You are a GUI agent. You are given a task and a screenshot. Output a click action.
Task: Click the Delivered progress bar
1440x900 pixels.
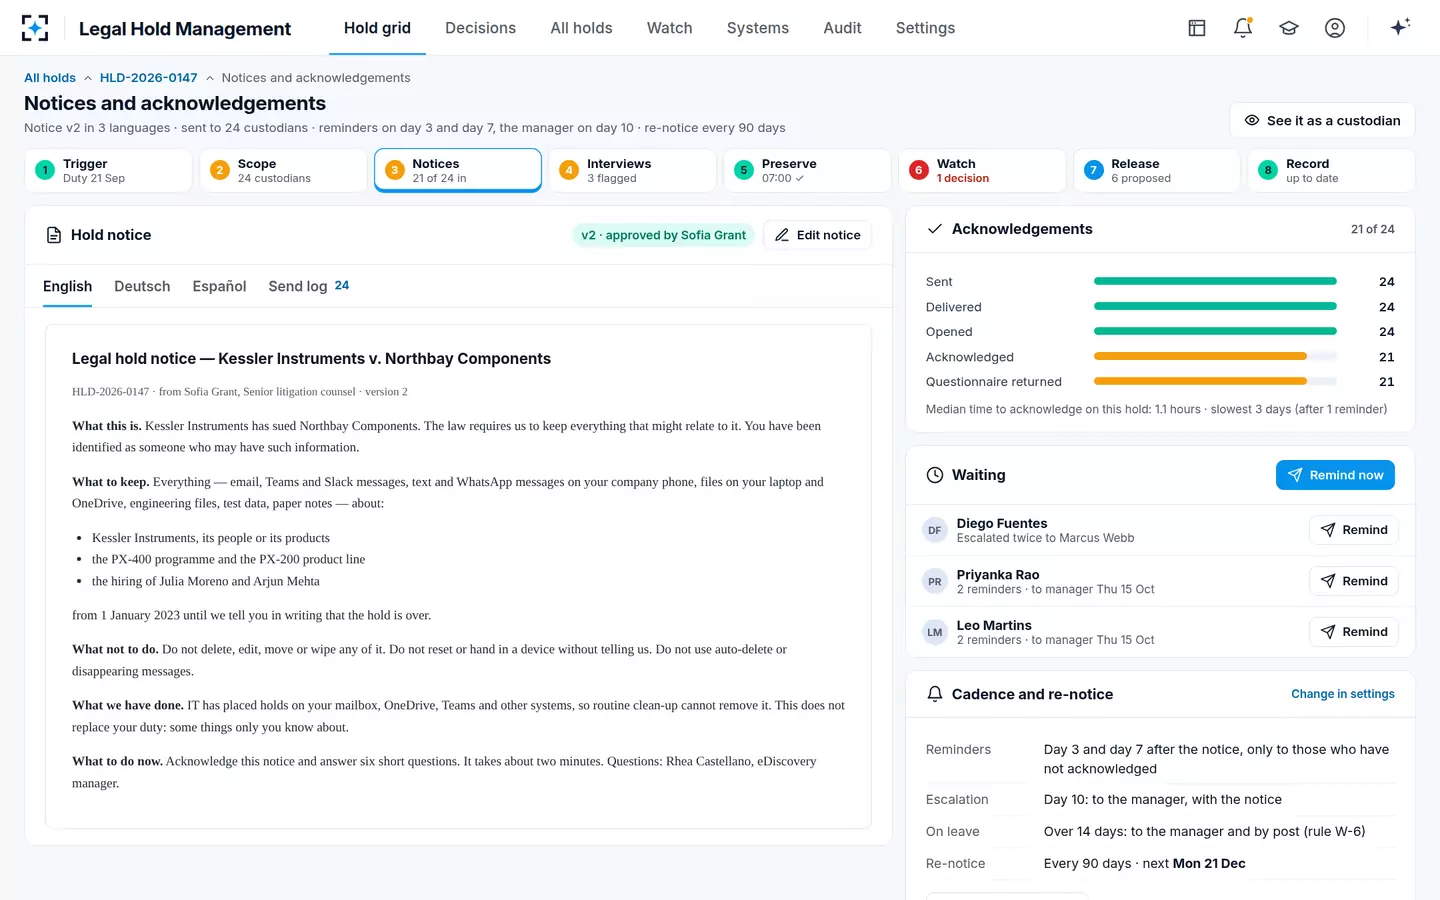point(1215,307)
